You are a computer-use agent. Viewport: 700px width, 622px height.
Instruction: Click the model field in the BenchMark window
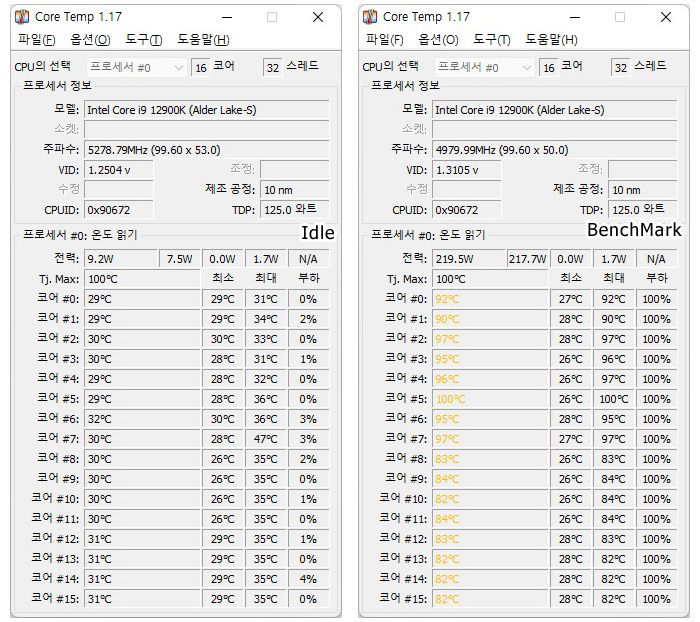point(555,110)
